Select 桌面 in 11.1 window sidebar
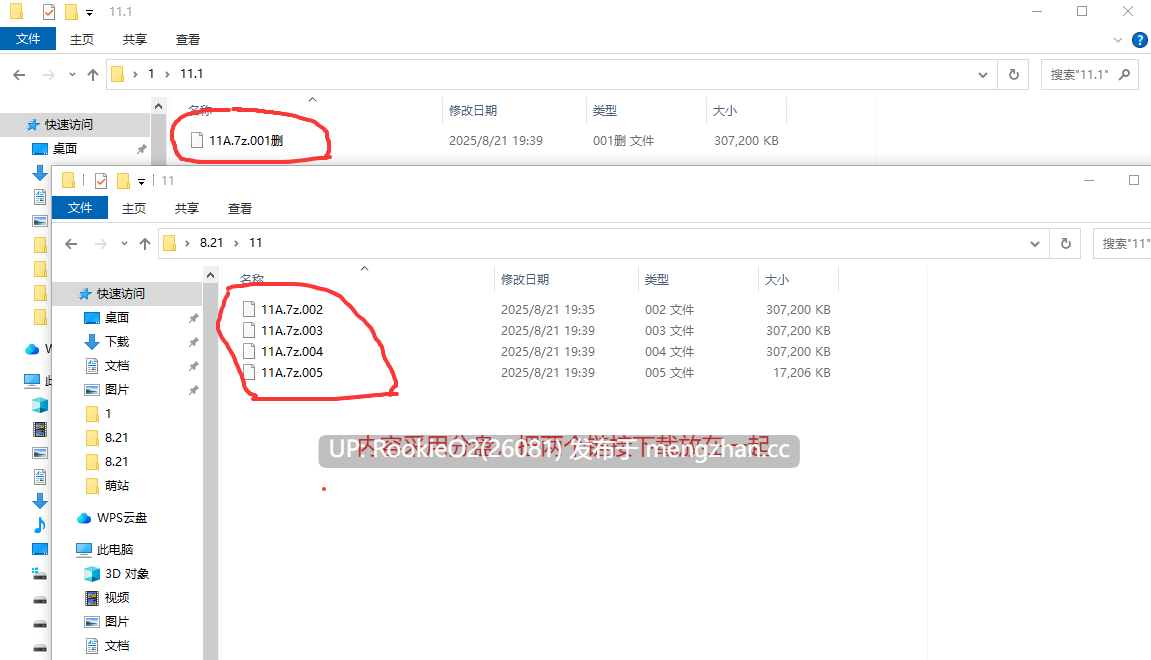 (65, 148)
